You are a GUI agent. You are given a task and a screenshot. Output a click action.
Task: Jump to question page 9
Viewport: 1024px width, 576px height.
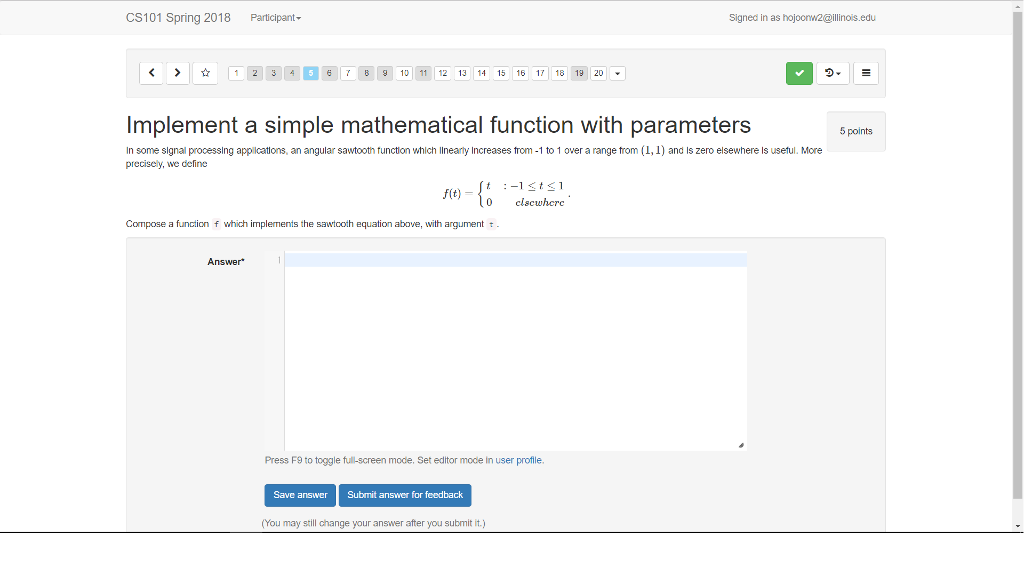385,73
